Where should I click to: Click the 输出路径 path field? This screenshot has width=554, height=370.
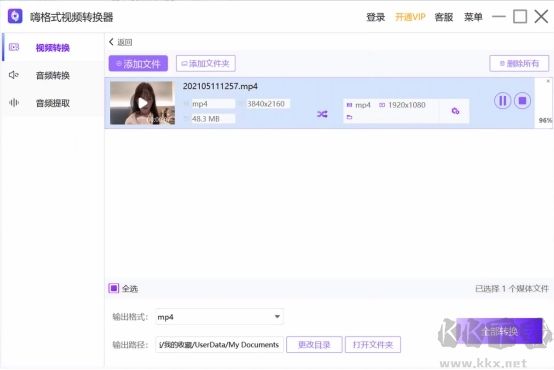point(219,345)
